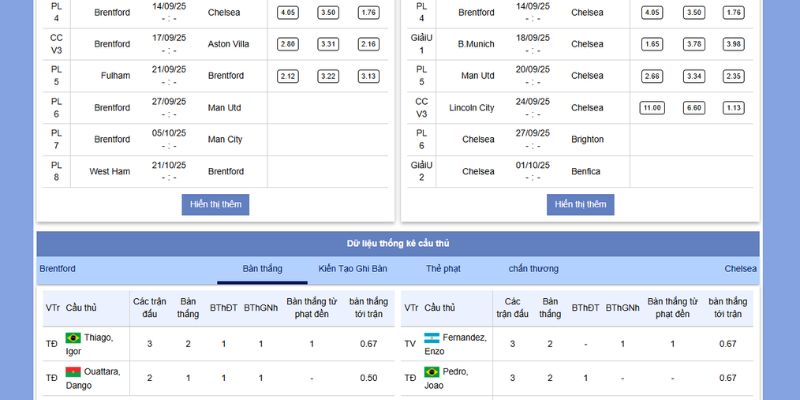
Task: Choose the 11.00 odds for Lincoln City
Action: point(652,108)
